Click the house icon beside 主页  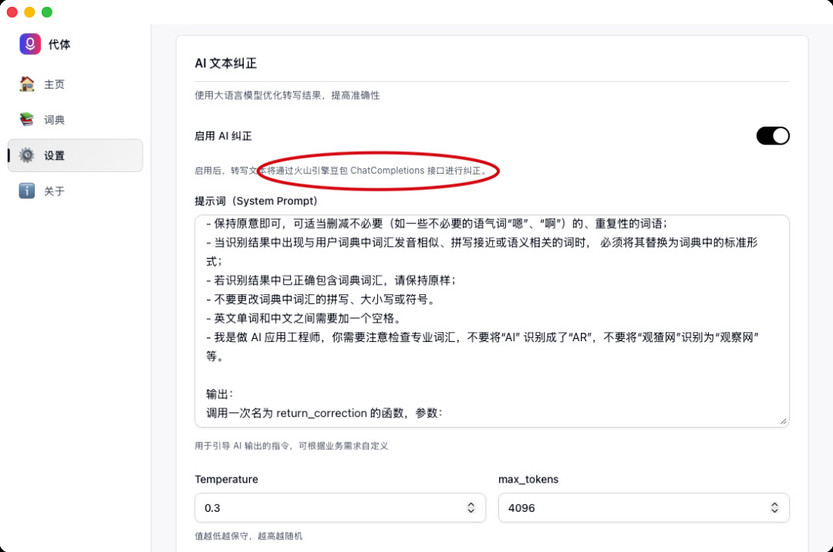click(27, 84)
